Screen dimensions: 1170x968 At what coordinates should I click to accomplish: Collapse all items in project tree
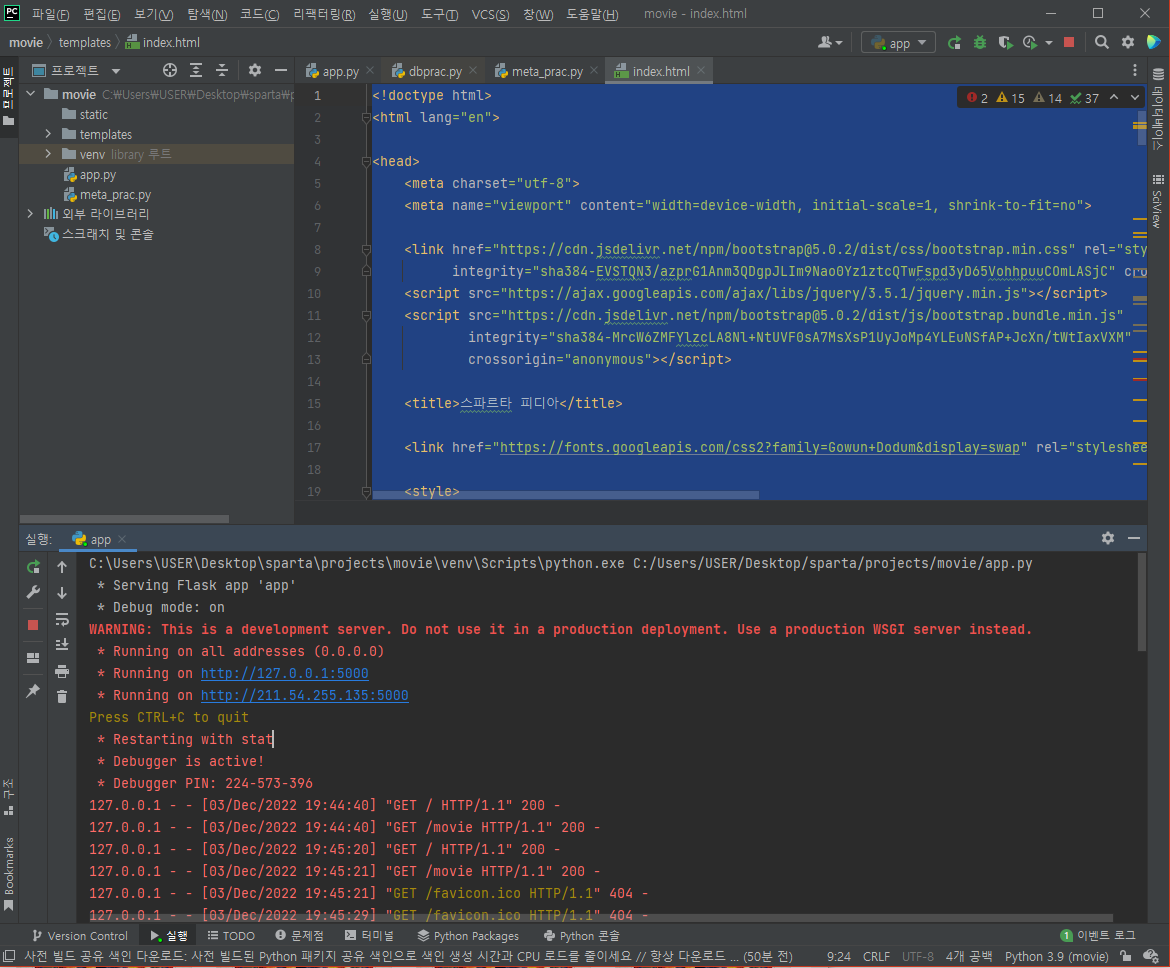tap(222, 70)
